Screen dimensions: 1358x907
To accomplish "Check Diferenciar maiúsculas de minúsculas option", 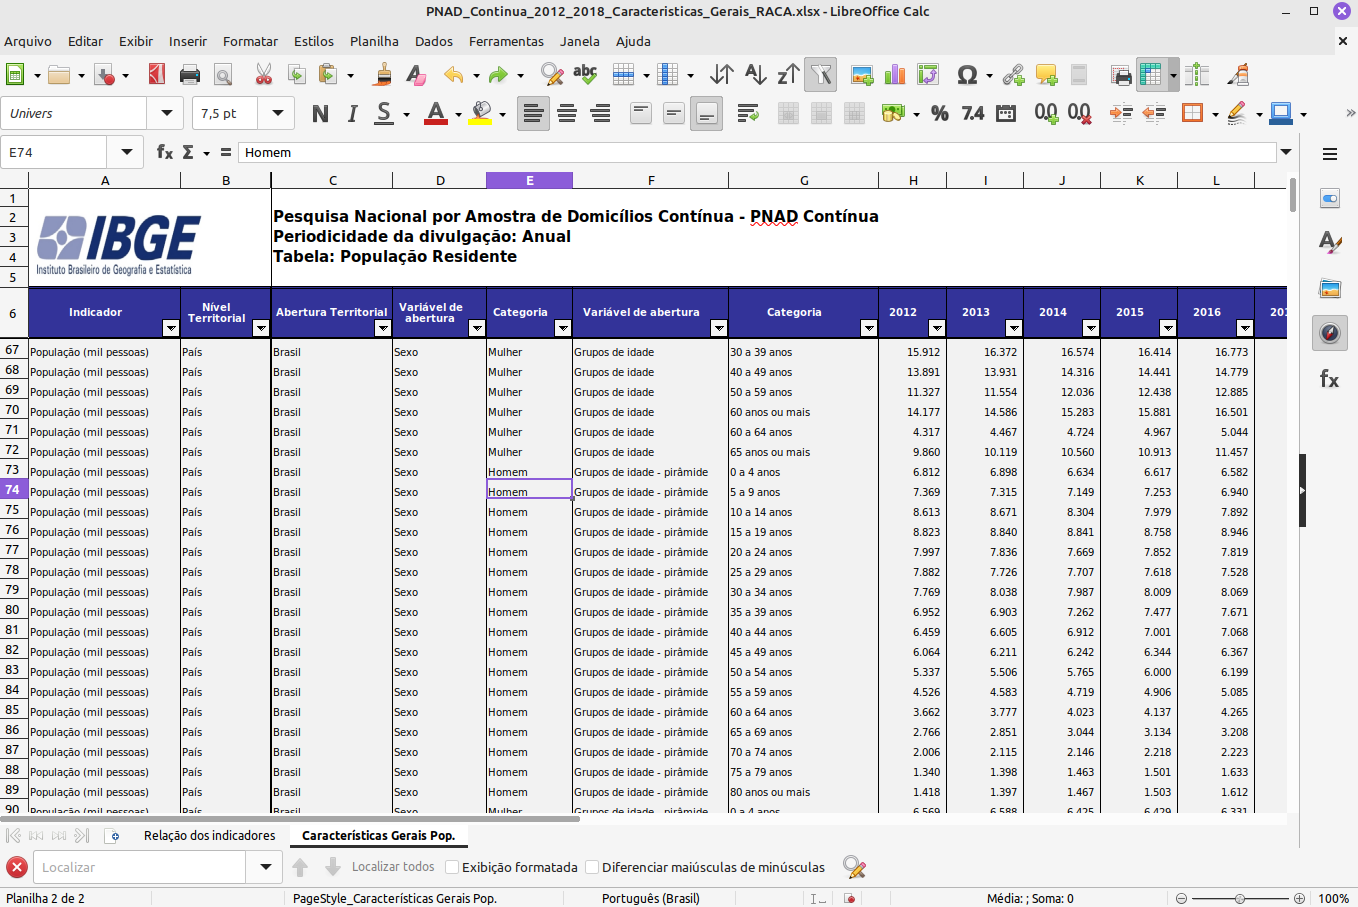I will 592,867.
